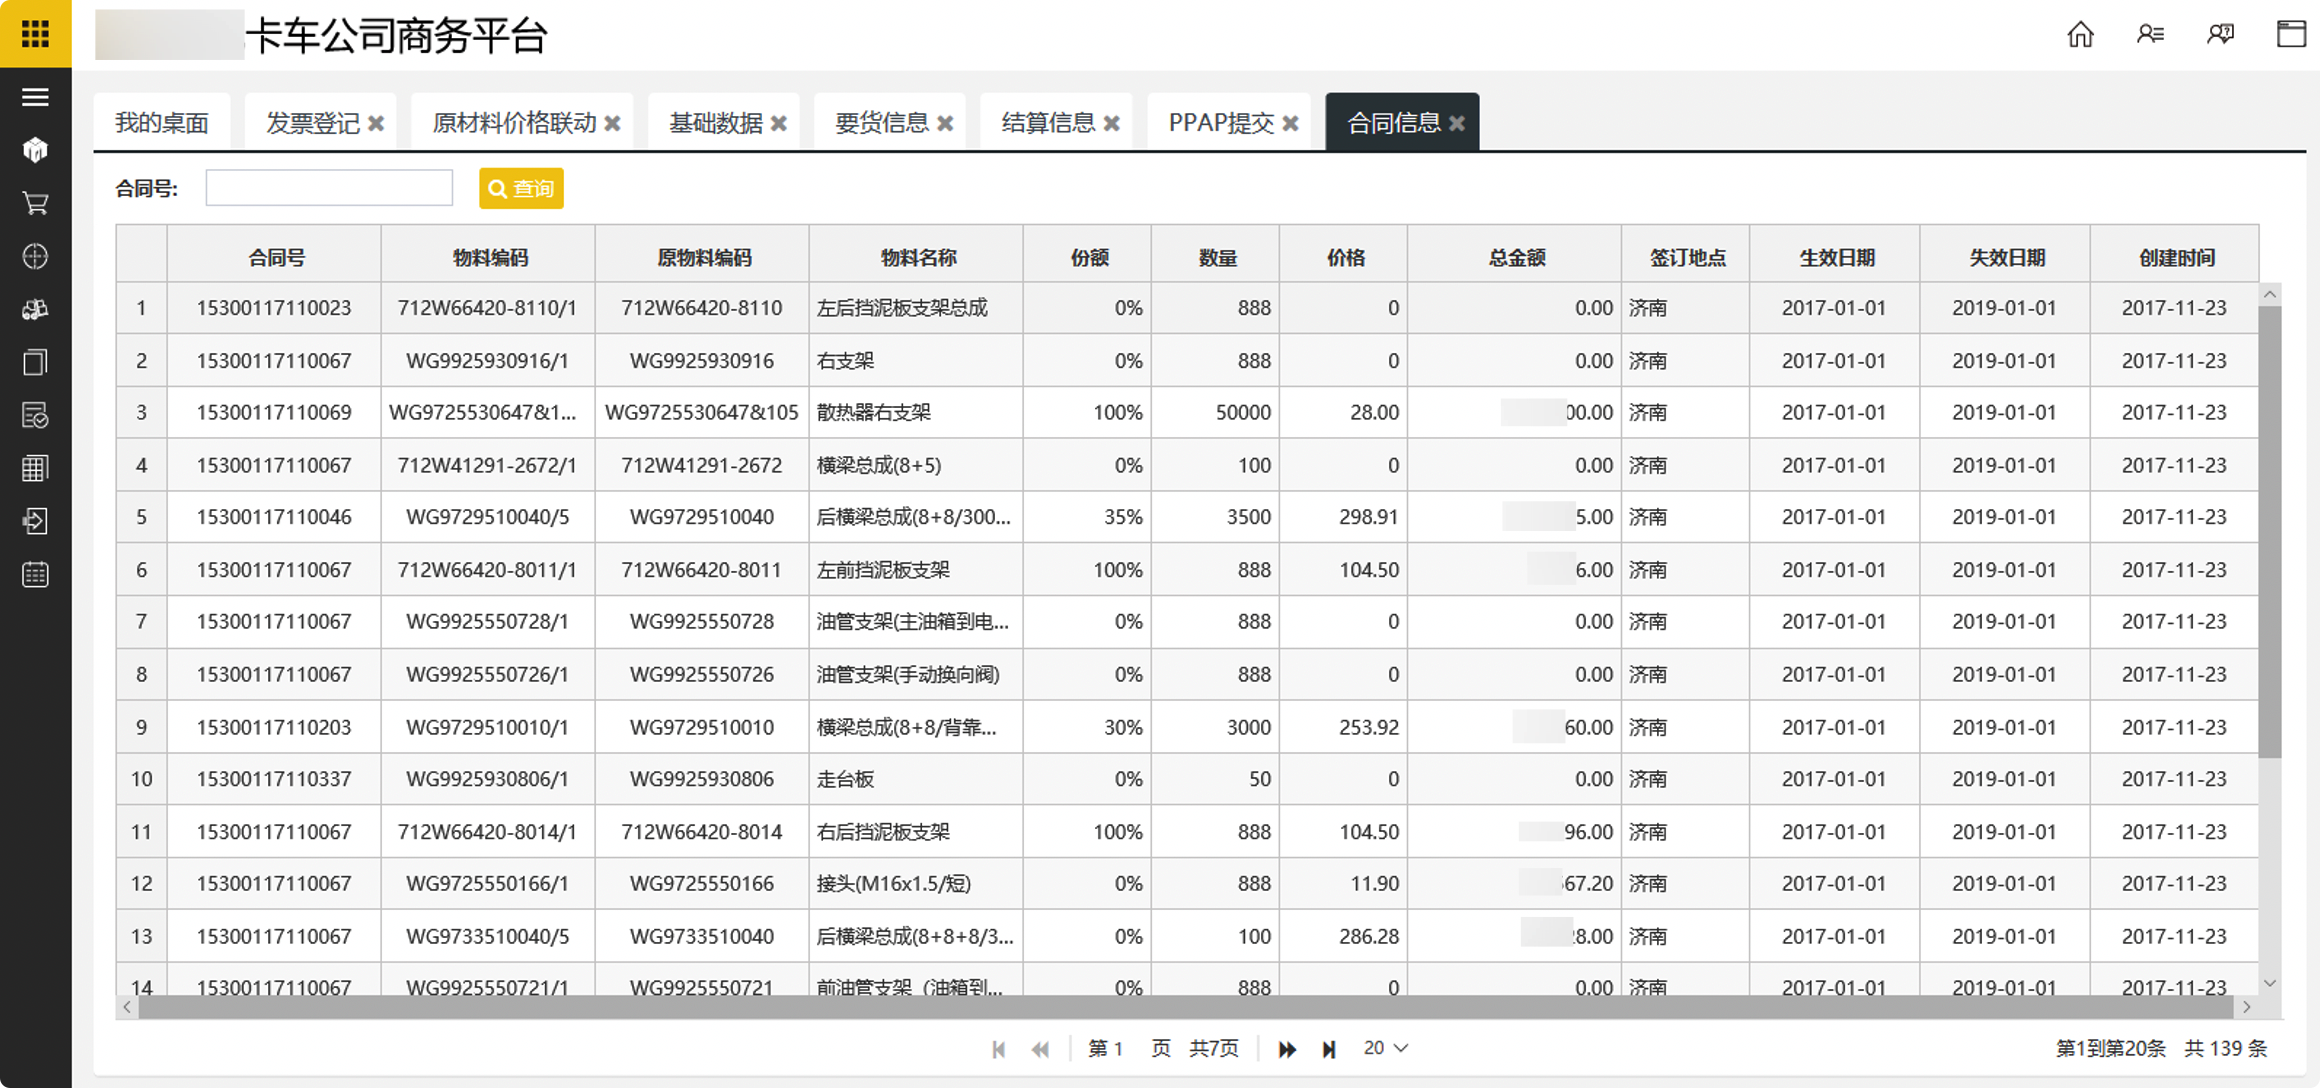Toggle the hamburger sidebar menu
Image resolution: width=2320 pixels, height=1088 pixels.
click(35, 97)
